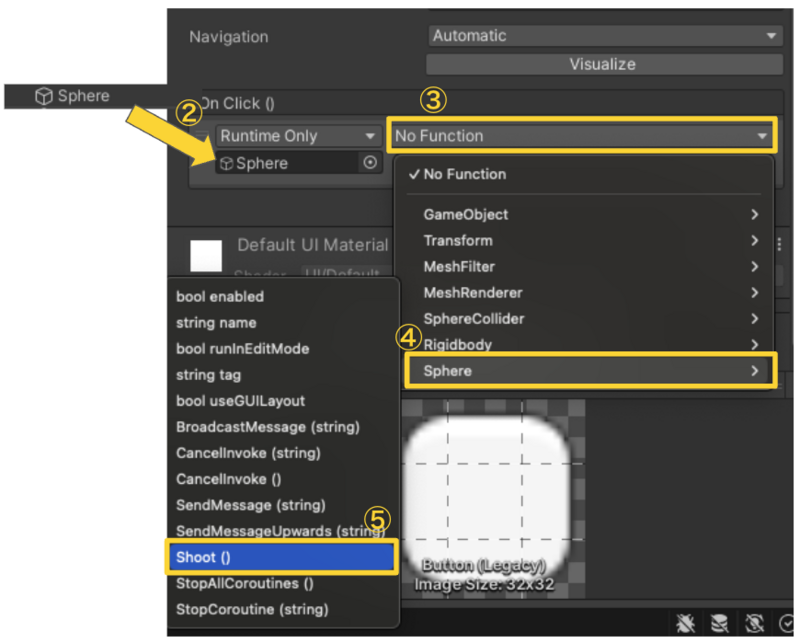Click the cube icon next to Sphere in Hierarchy
800x643 pixels.
[44, 96]
